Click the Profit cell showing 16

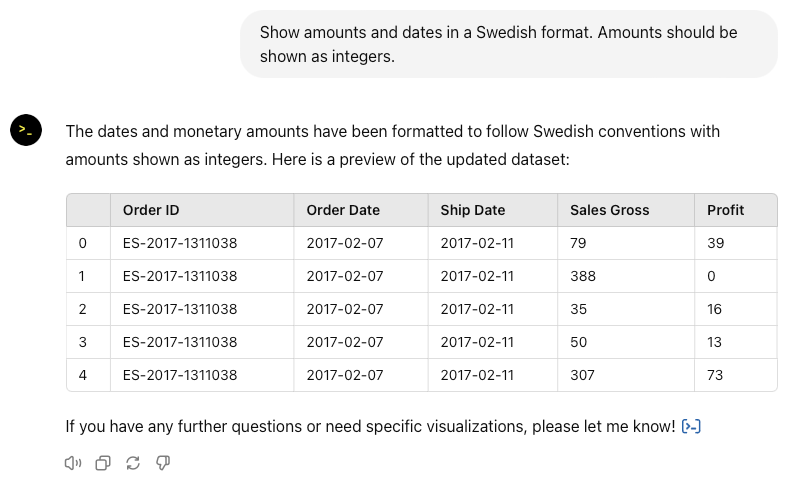tap(714, 309)
